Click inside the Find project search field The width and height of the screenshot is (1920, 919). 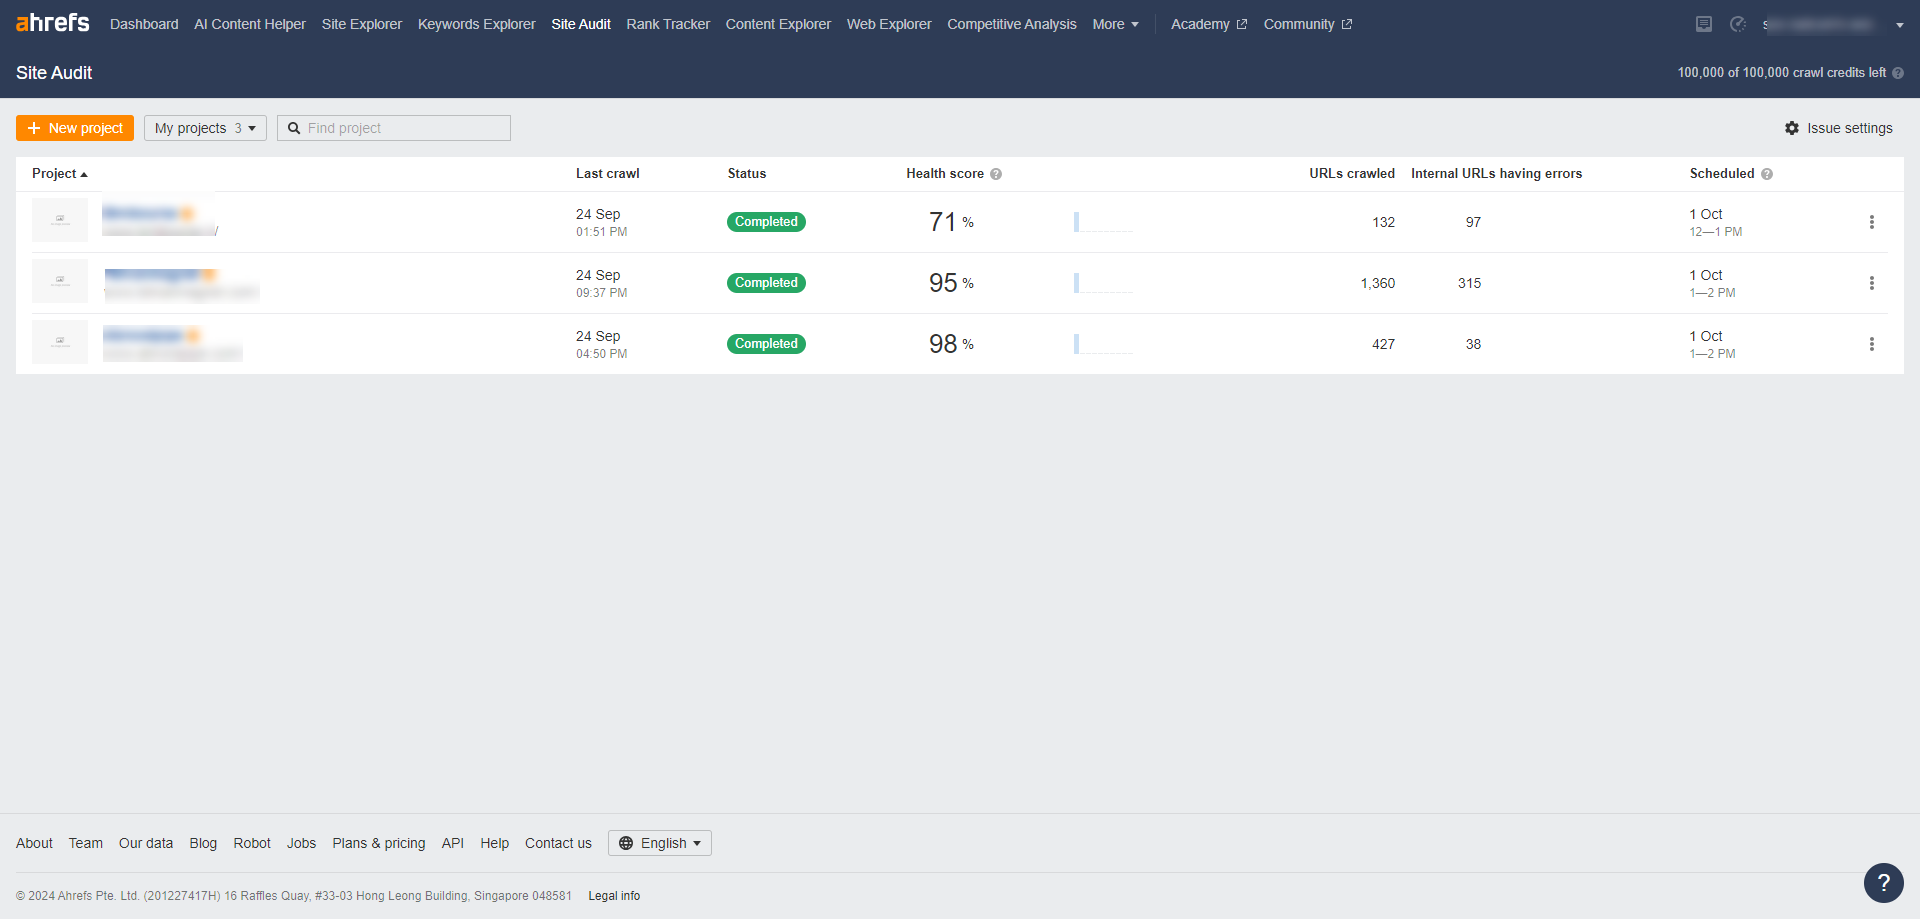(x=400, y=128)
